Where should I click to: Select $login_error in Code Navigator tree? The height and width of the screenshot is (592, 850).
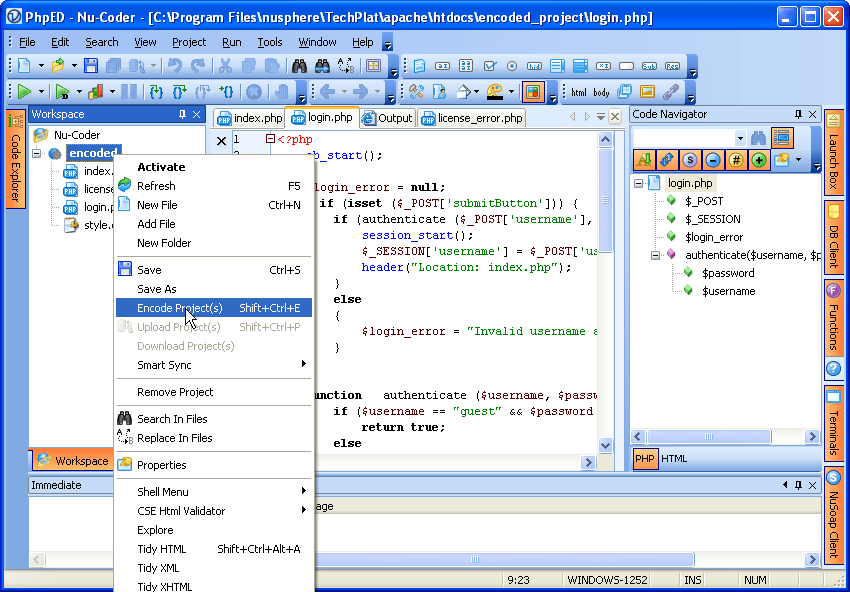(713, 237)
